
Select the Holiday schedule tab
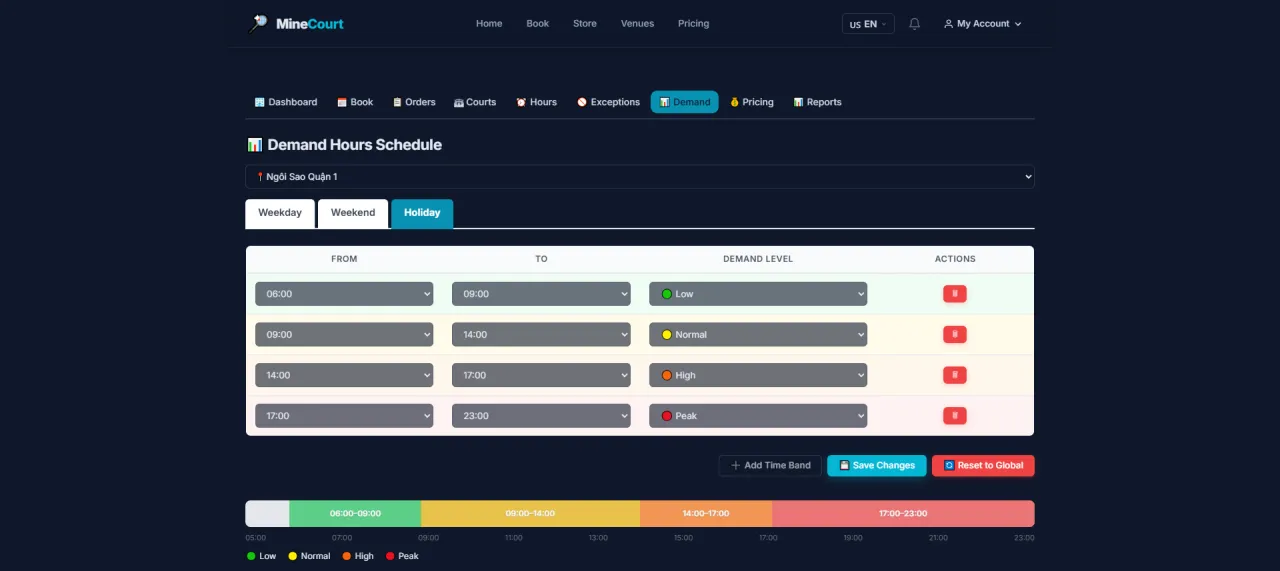[x=422, y=213]
